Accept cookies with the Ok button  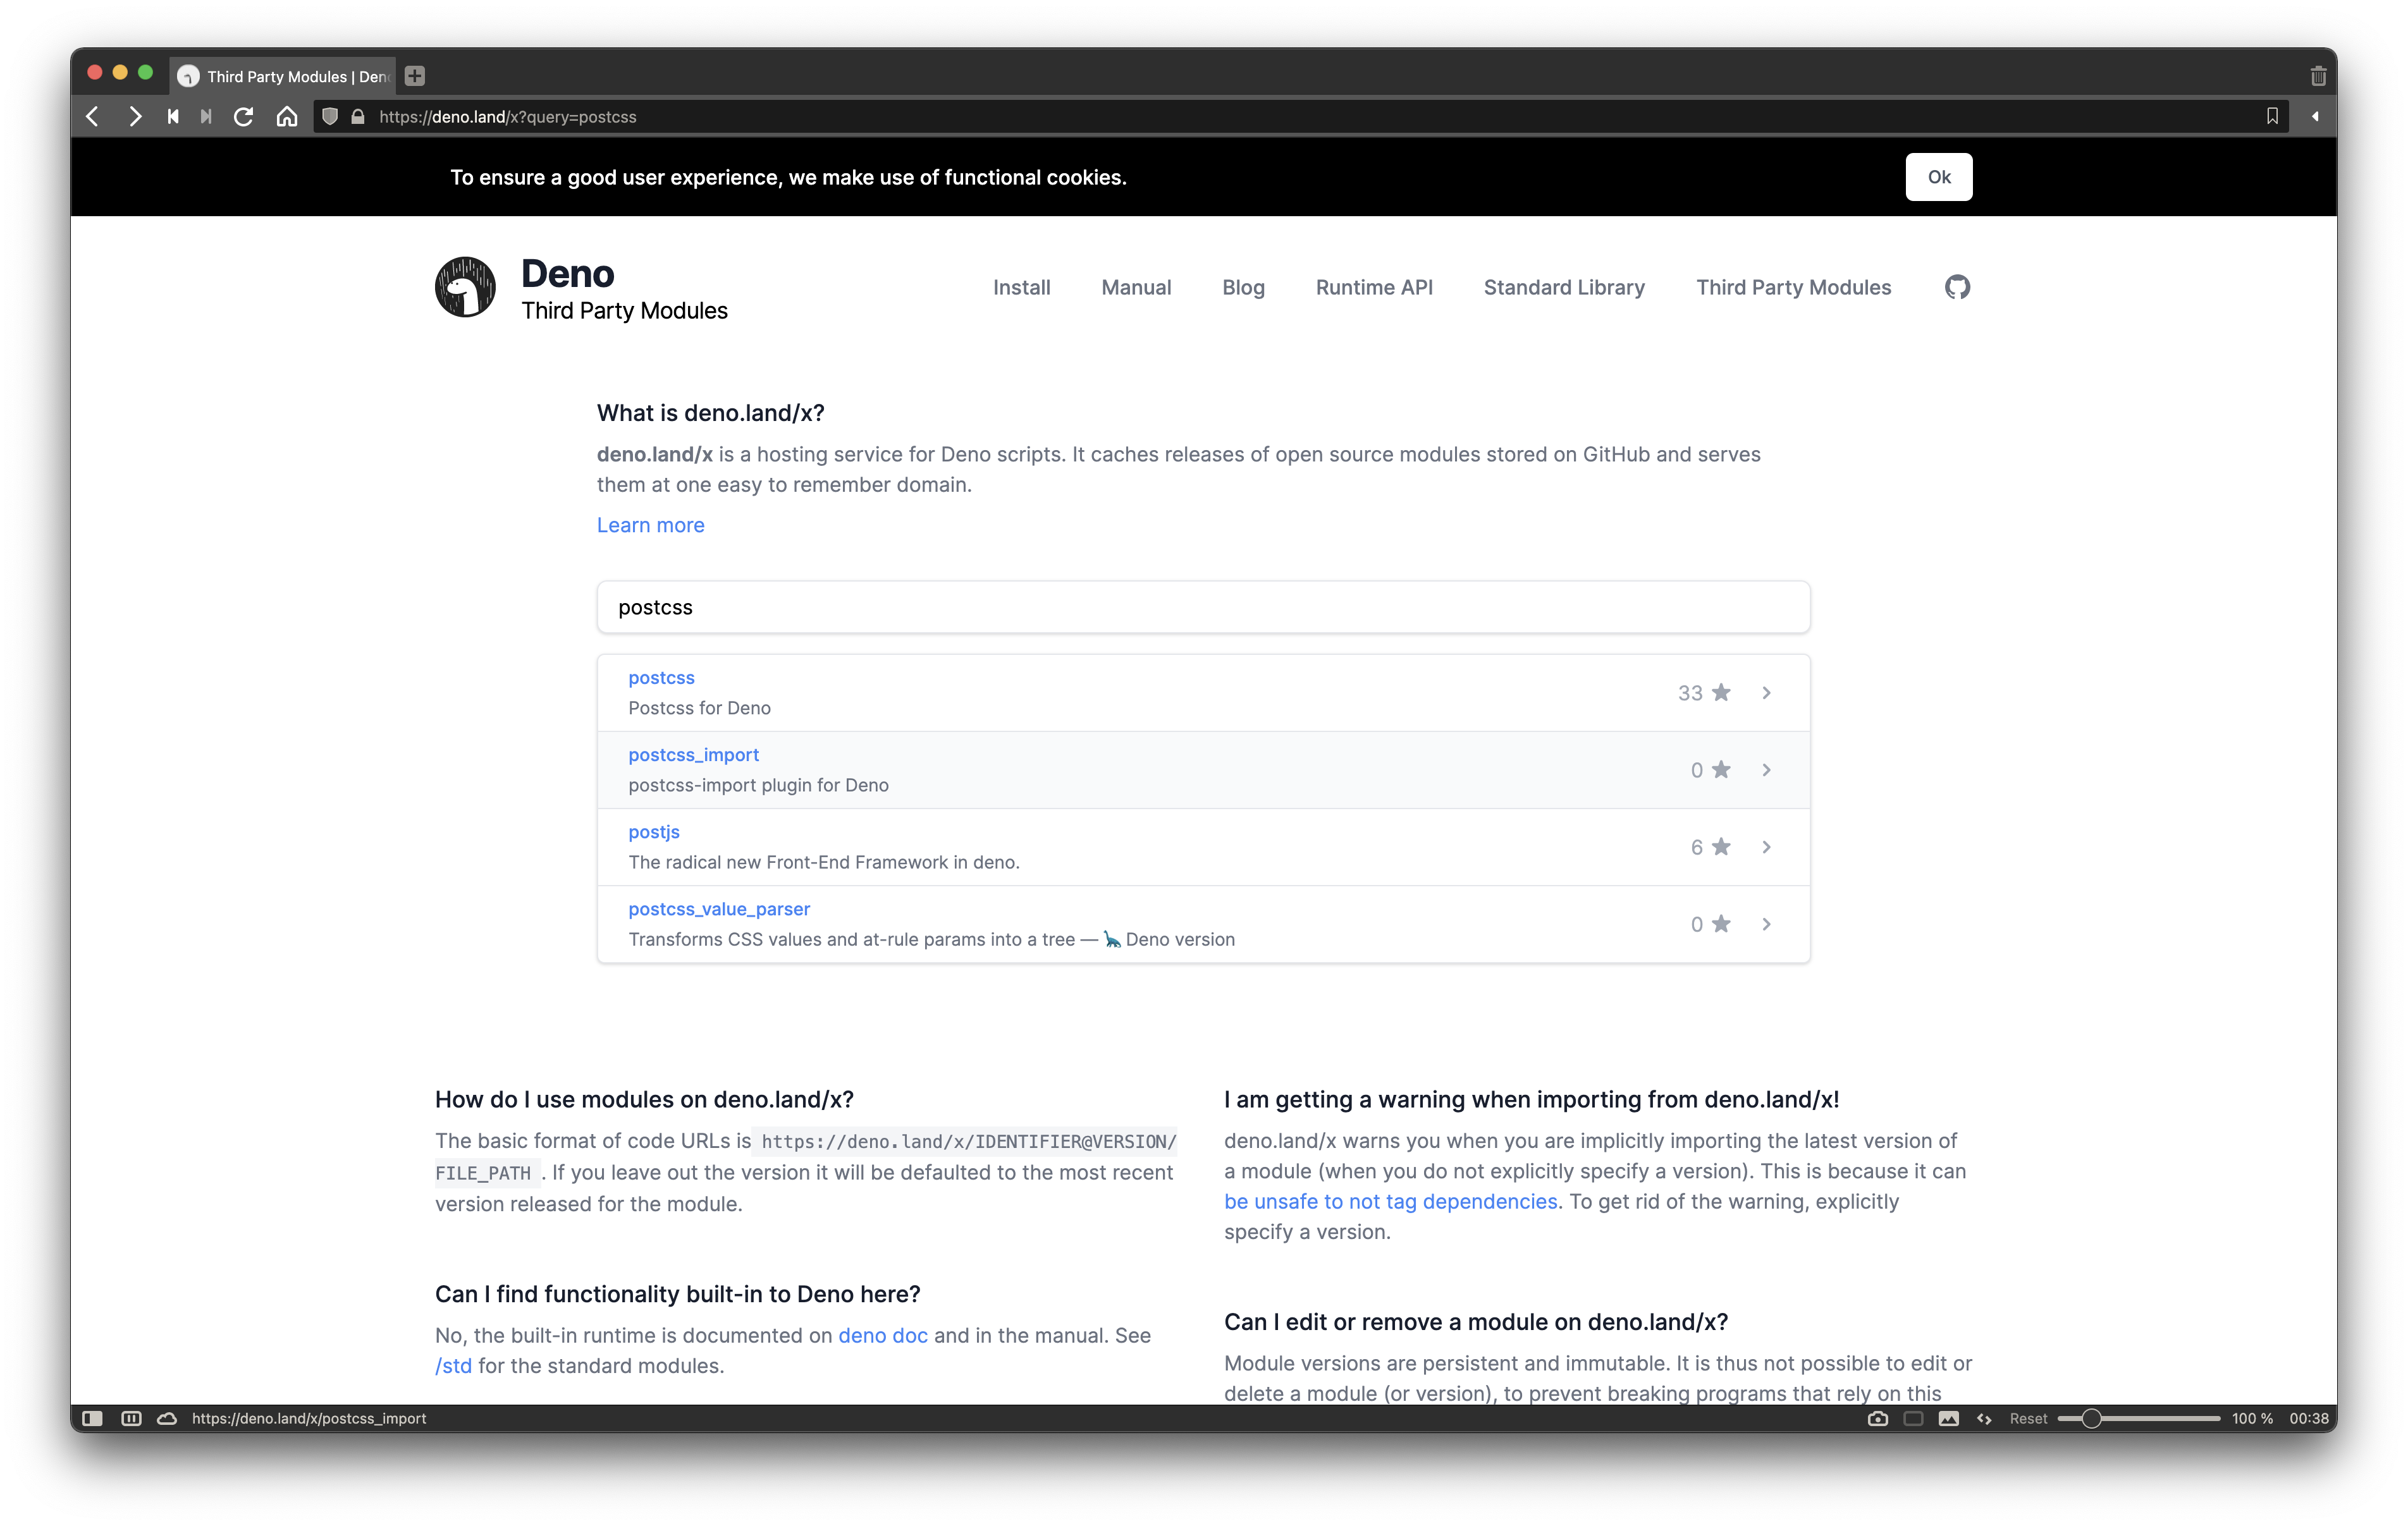pos(1938,177)
